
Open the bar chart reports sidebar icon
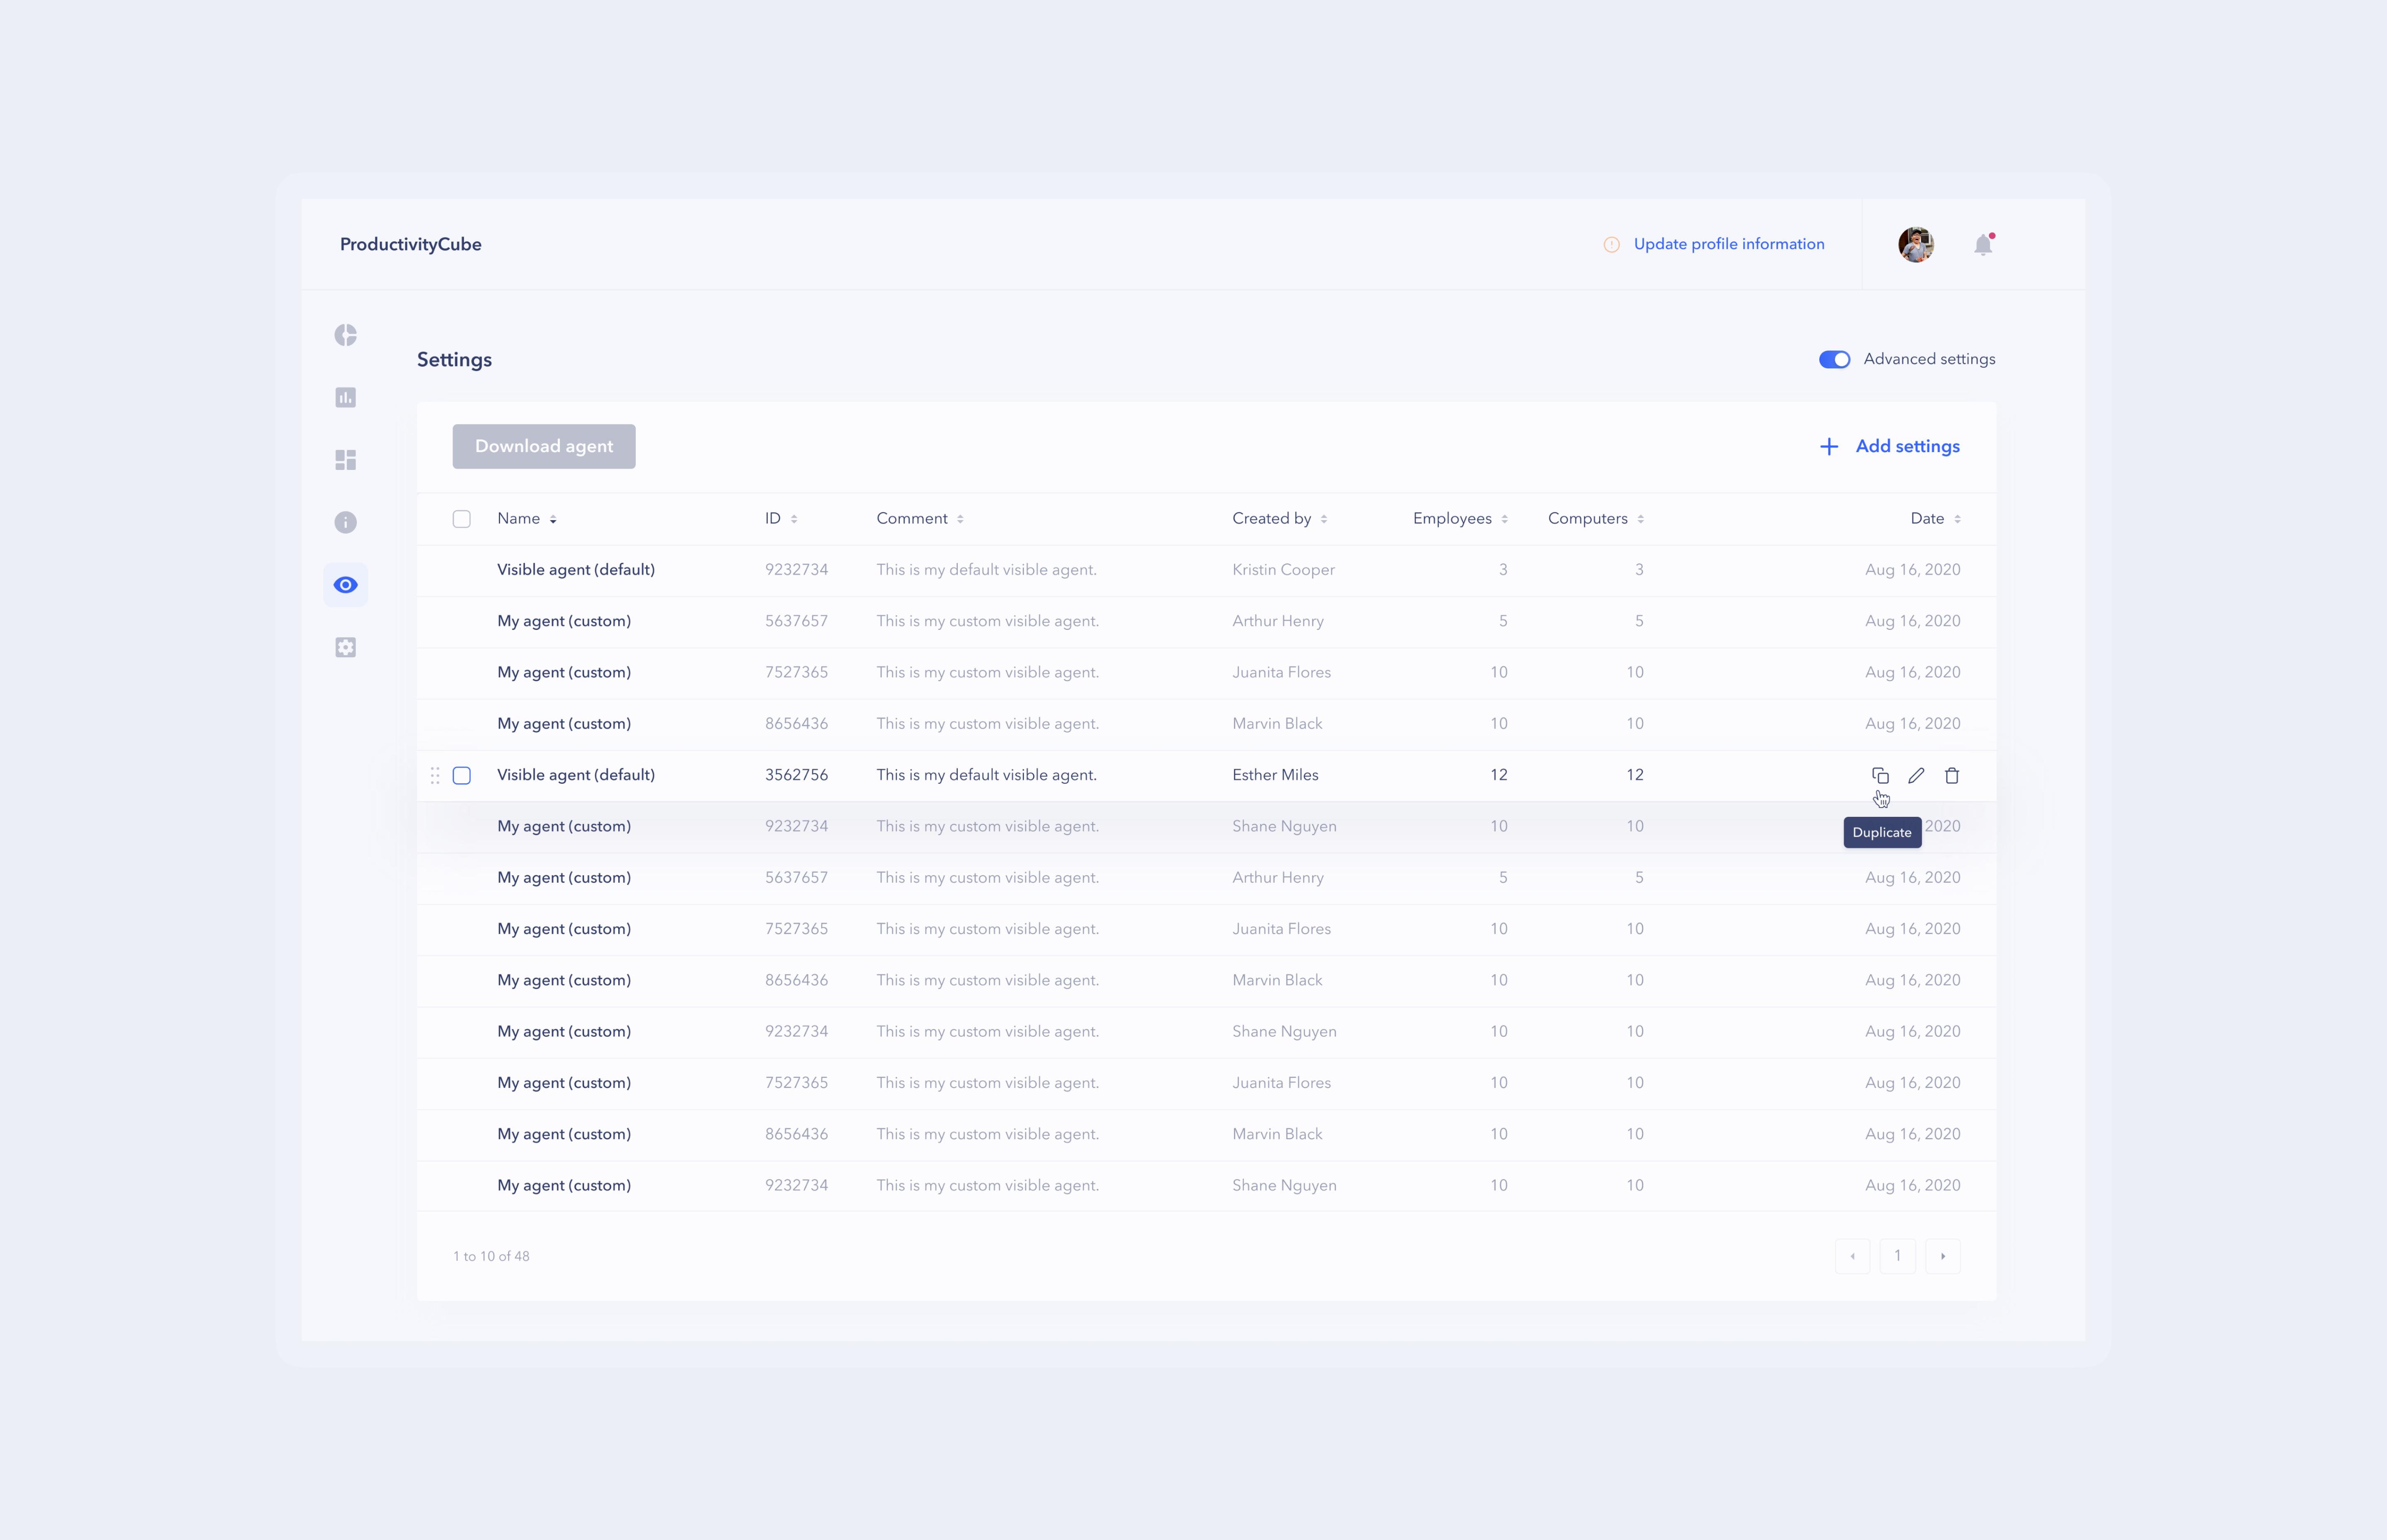click(345, 398)
